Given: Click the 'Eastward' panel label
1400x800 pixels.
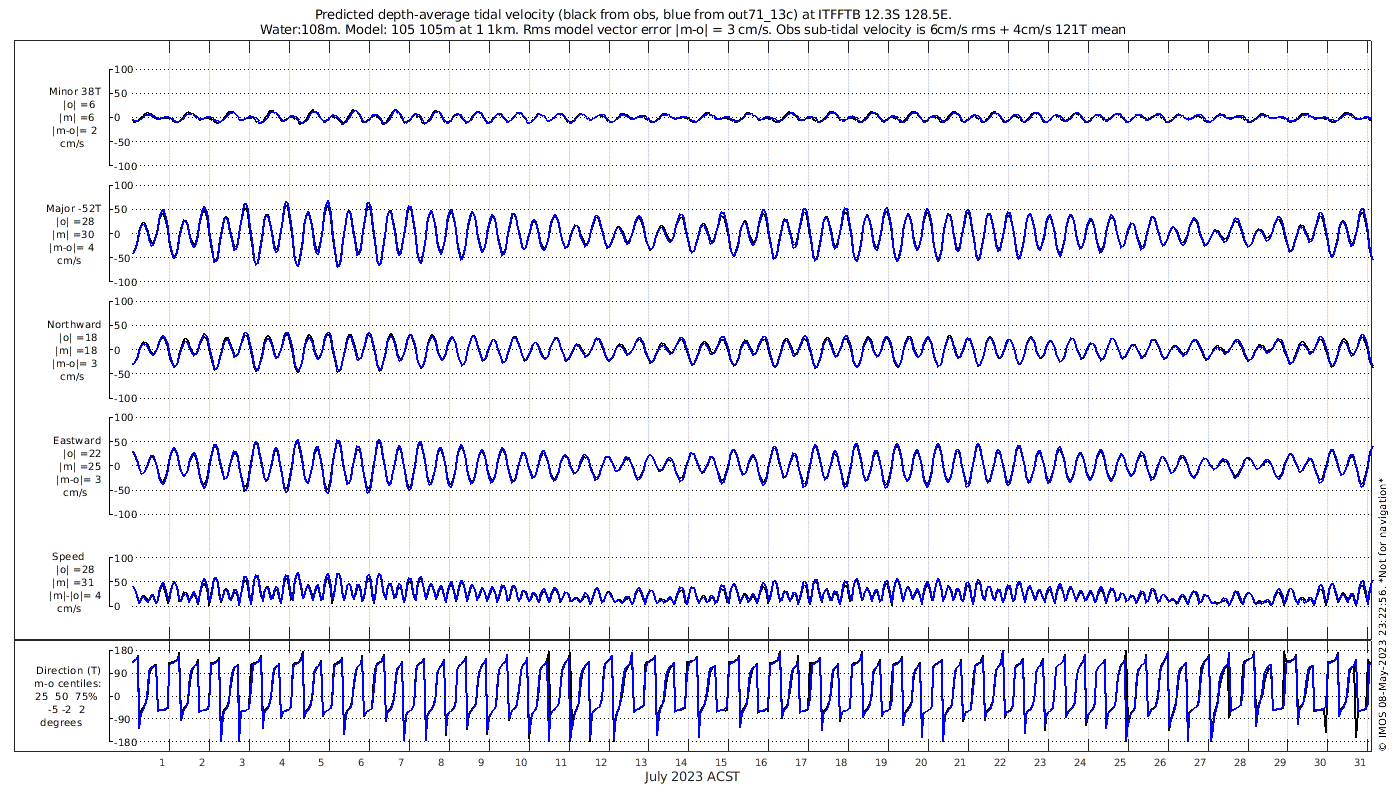Looking at the screenshot, I should pyautogui.click(x=77, y=441).
